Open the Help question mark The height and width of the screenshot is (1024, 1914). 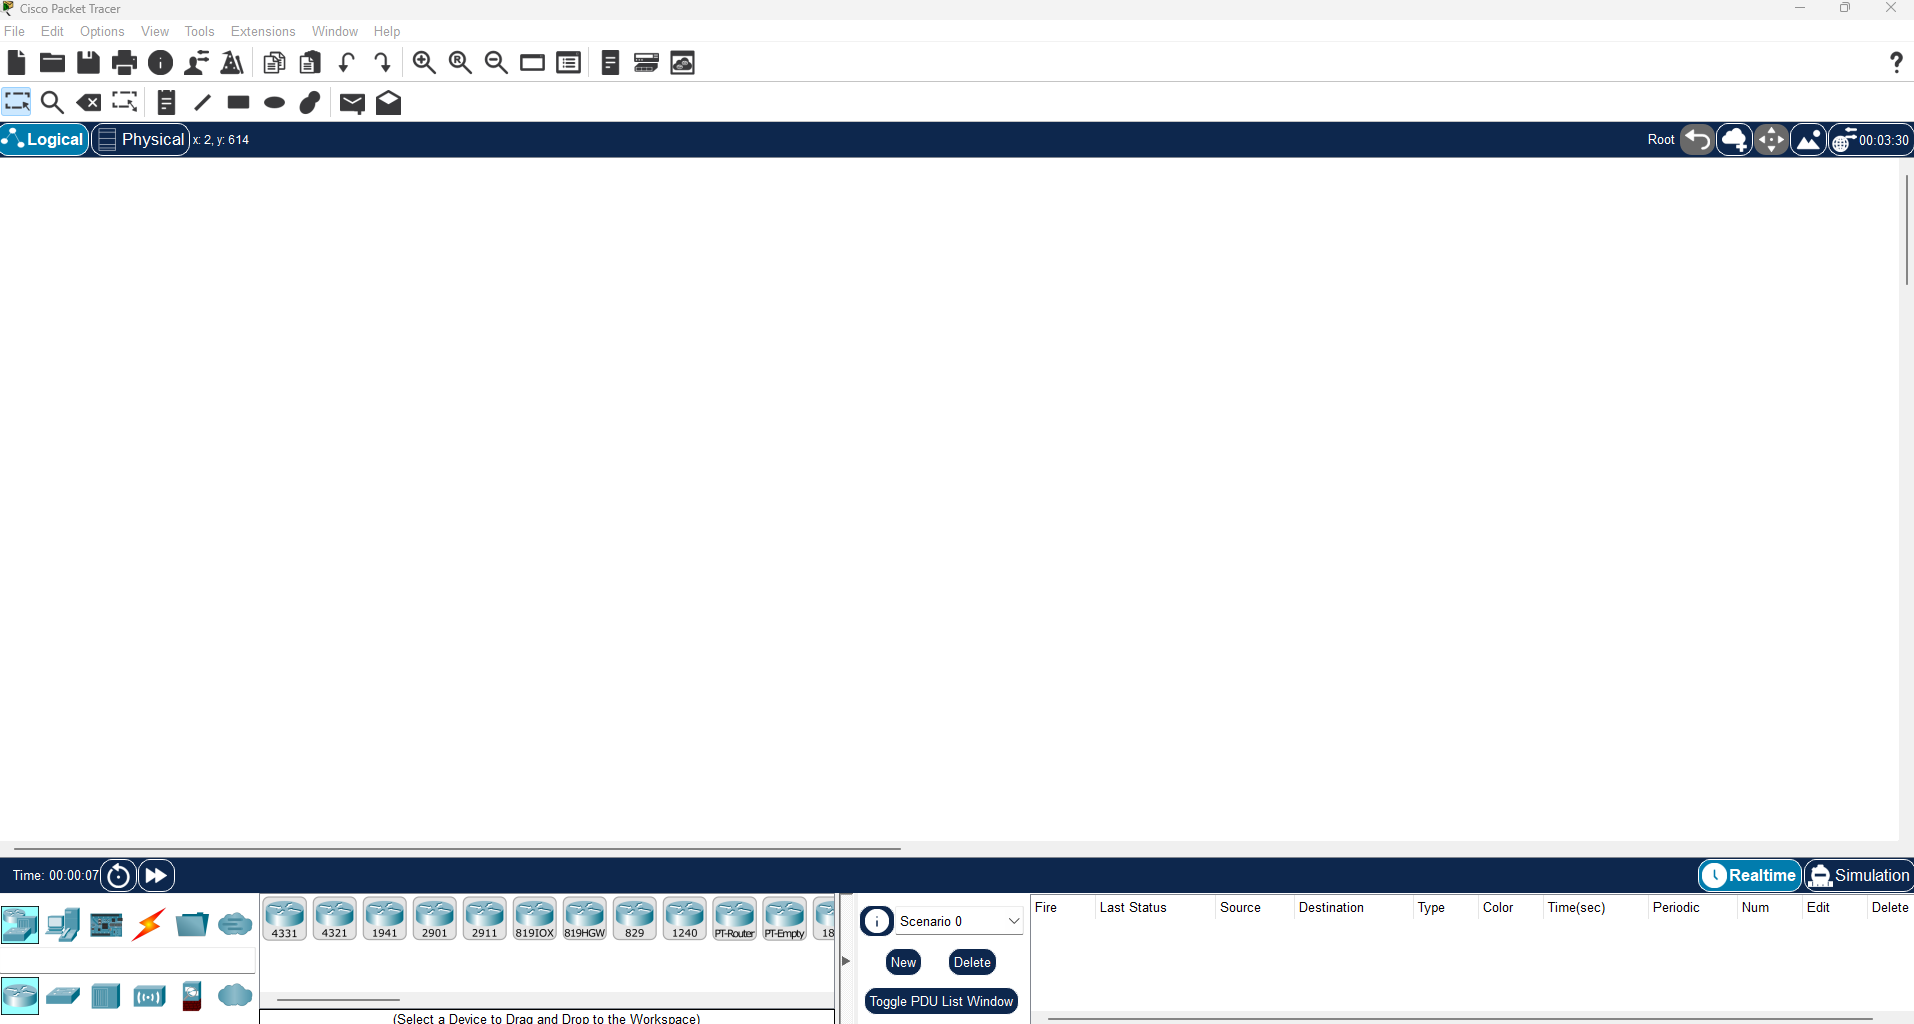(x=1895, y=63)
